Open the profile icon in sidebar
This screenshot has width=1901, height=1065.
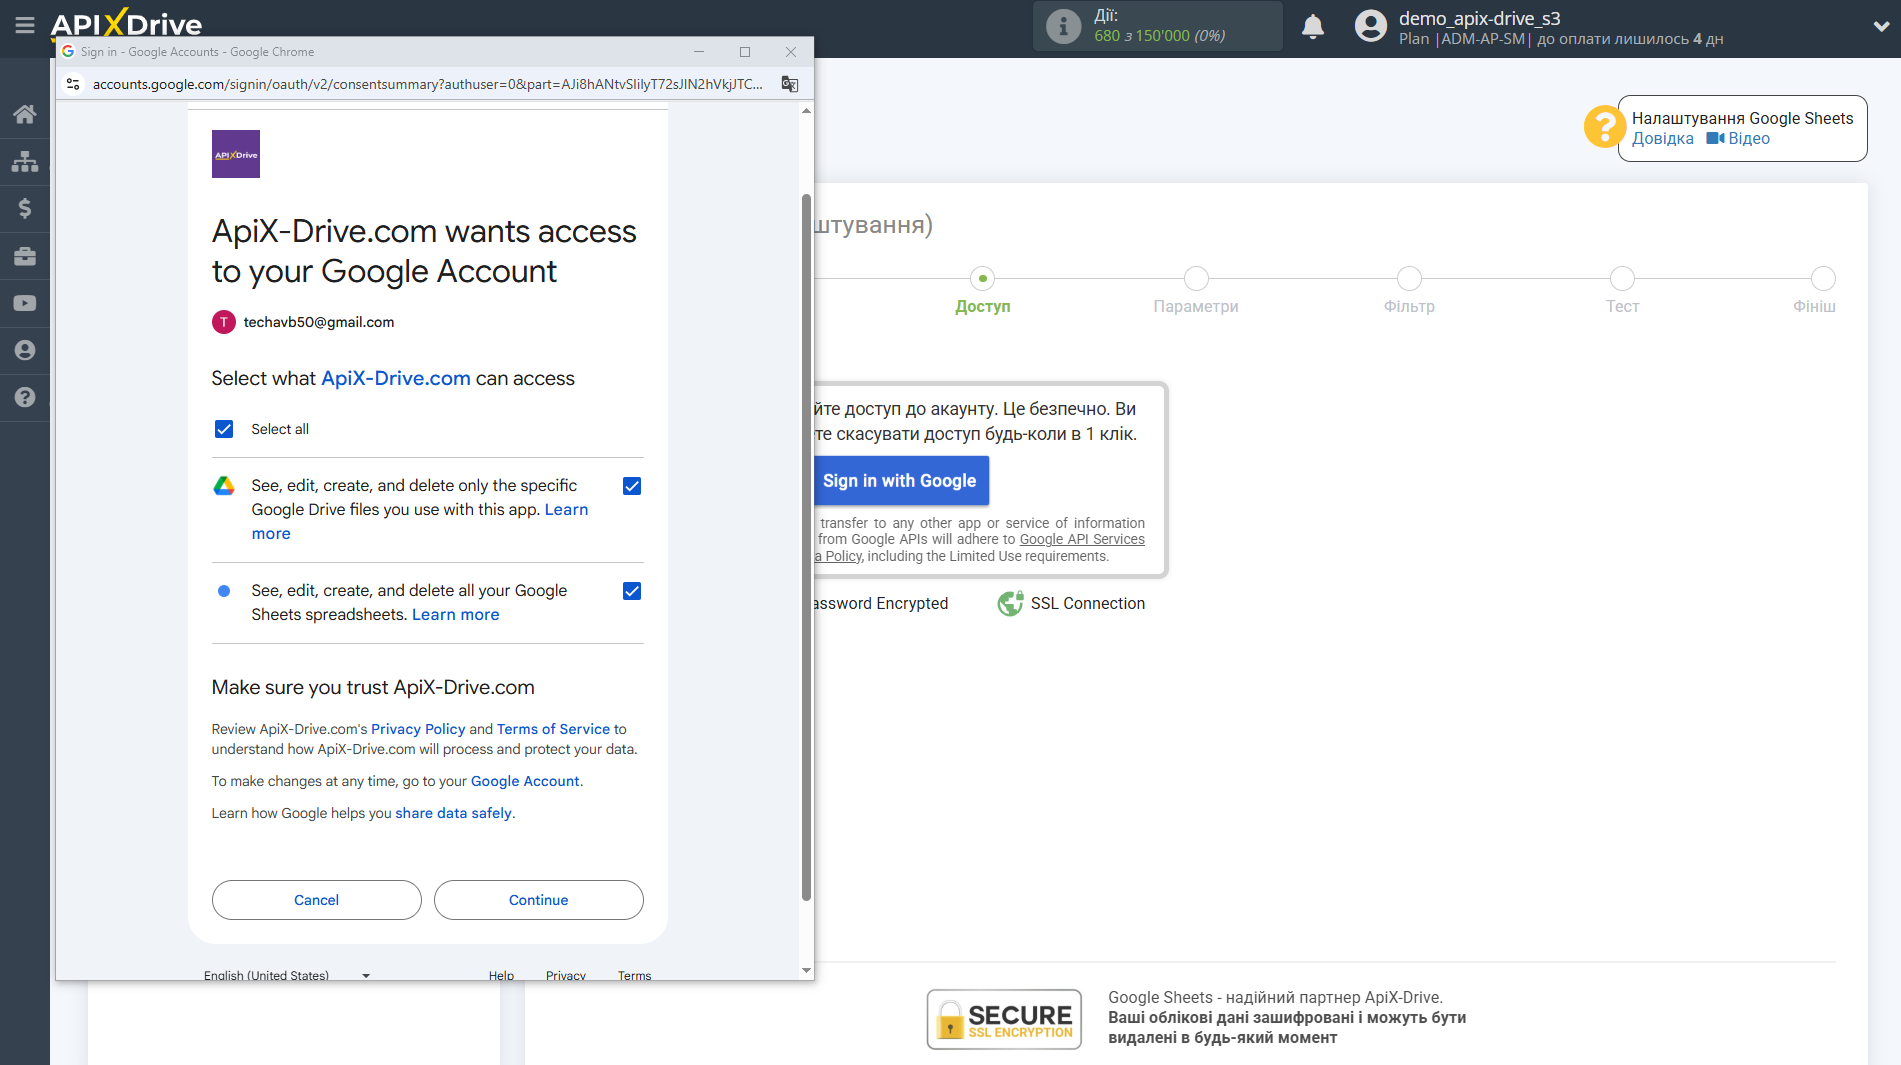pyautogui.click(x=25, y=350)
